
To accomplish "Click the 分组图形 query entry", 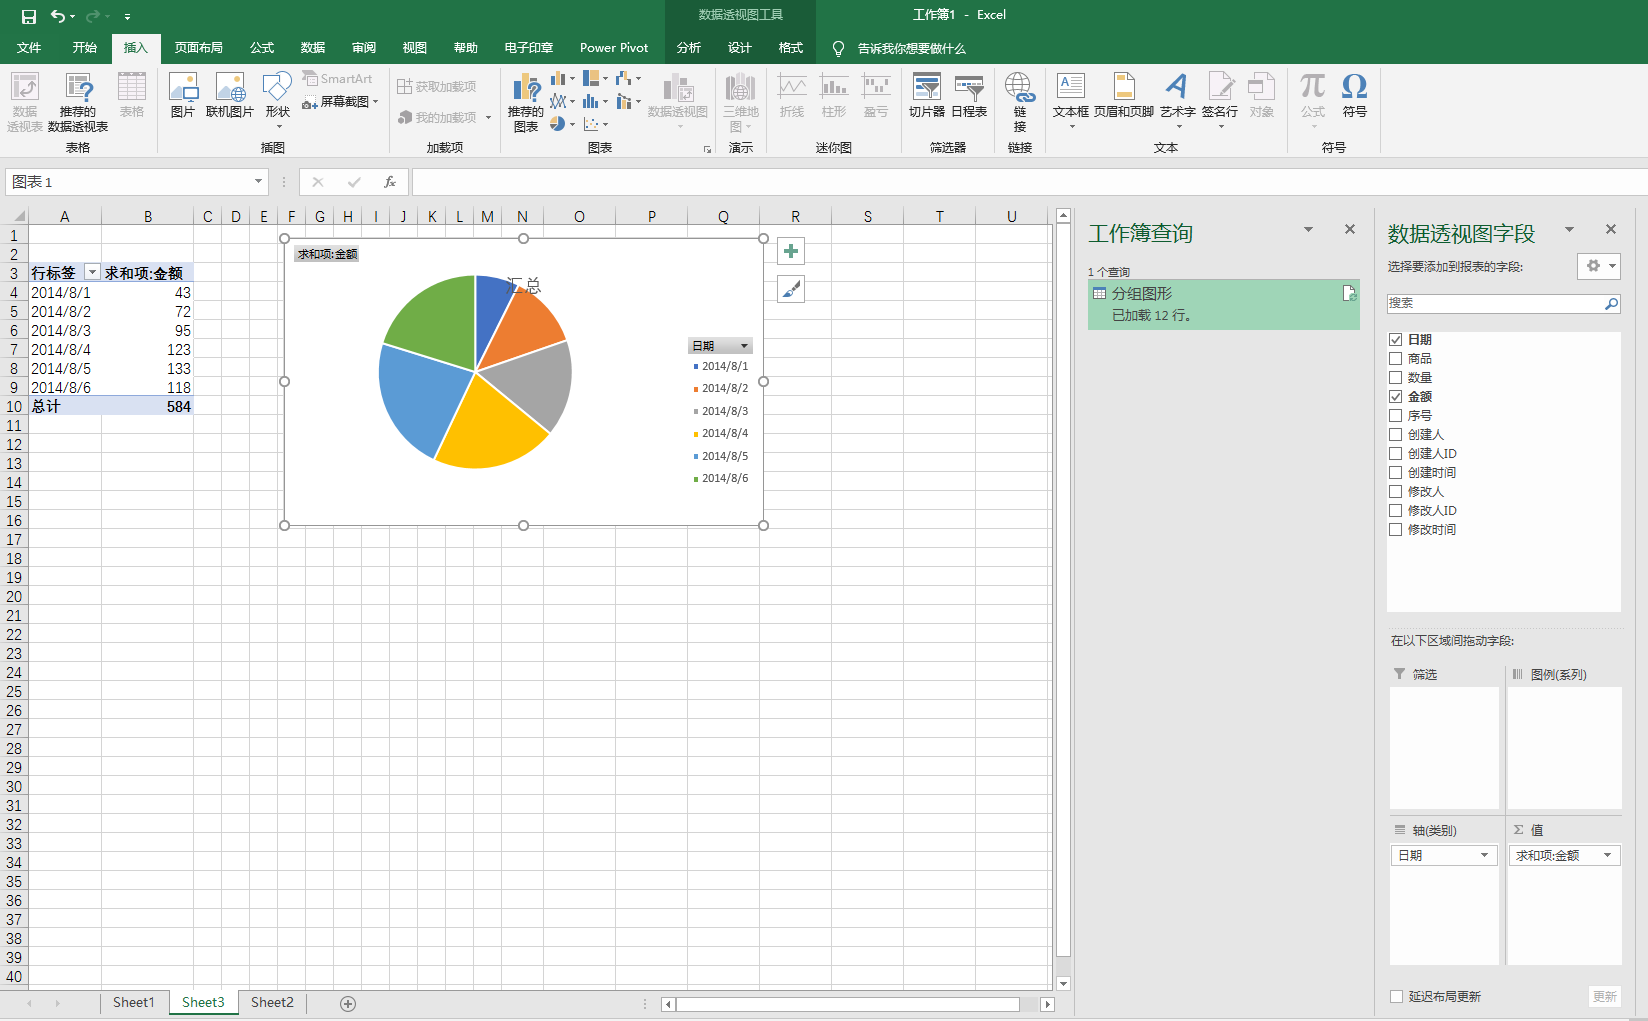I will (x=1223, y=304).
